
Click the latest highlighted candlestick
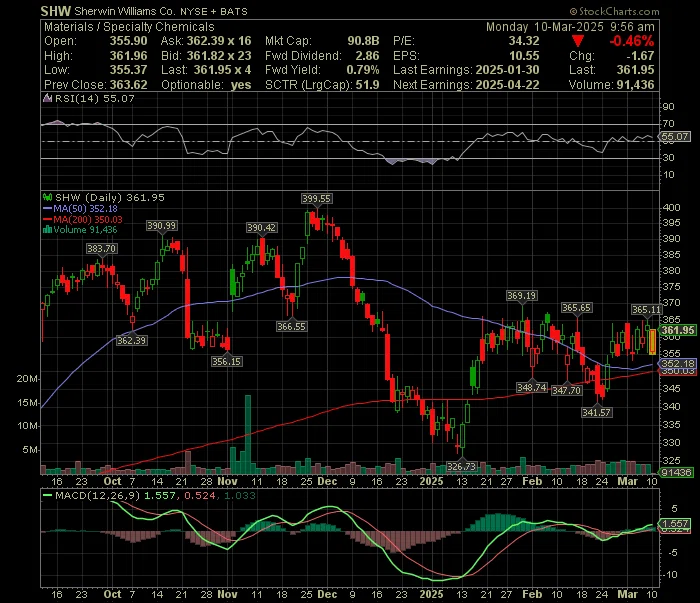(652, 342)
